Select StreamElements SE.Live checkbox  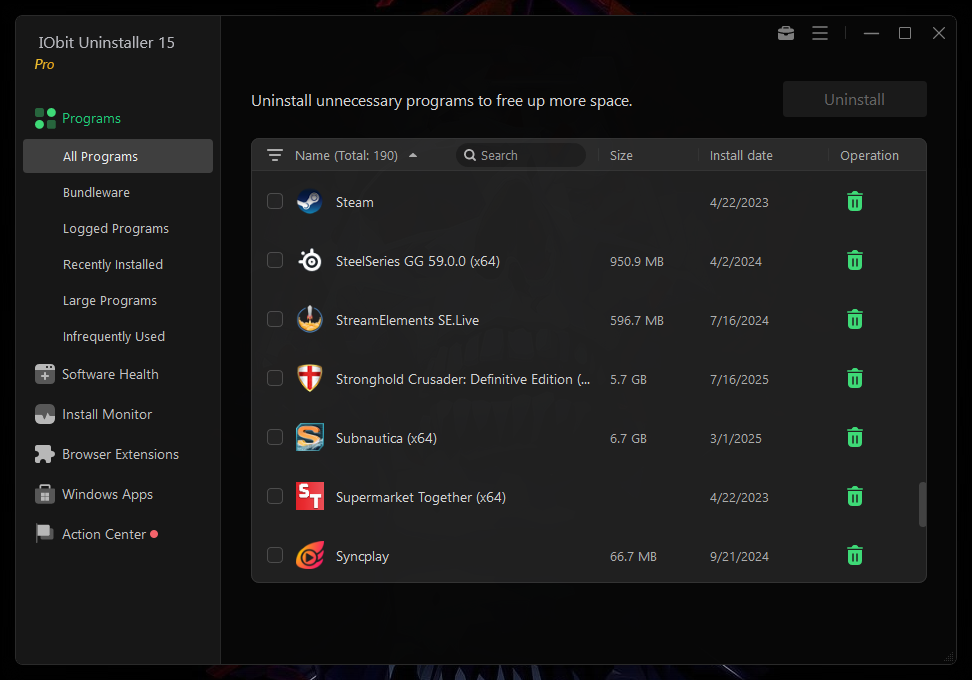[x=275, y=319]
